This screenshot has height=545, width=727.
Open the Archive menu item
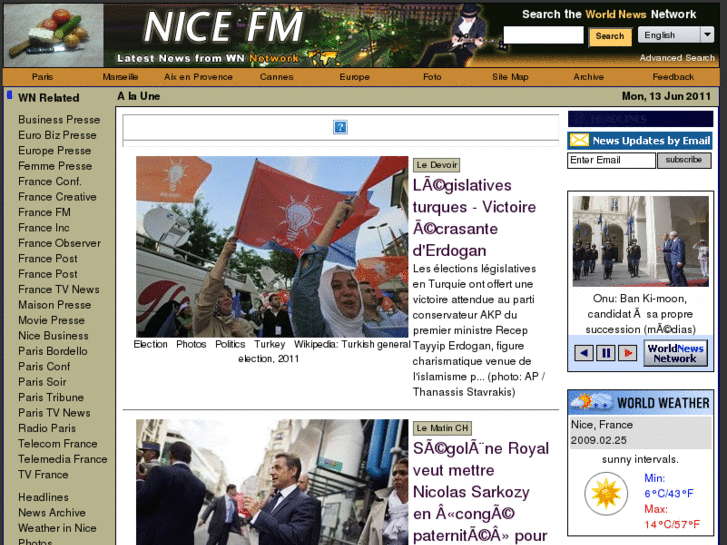point(588,77)
